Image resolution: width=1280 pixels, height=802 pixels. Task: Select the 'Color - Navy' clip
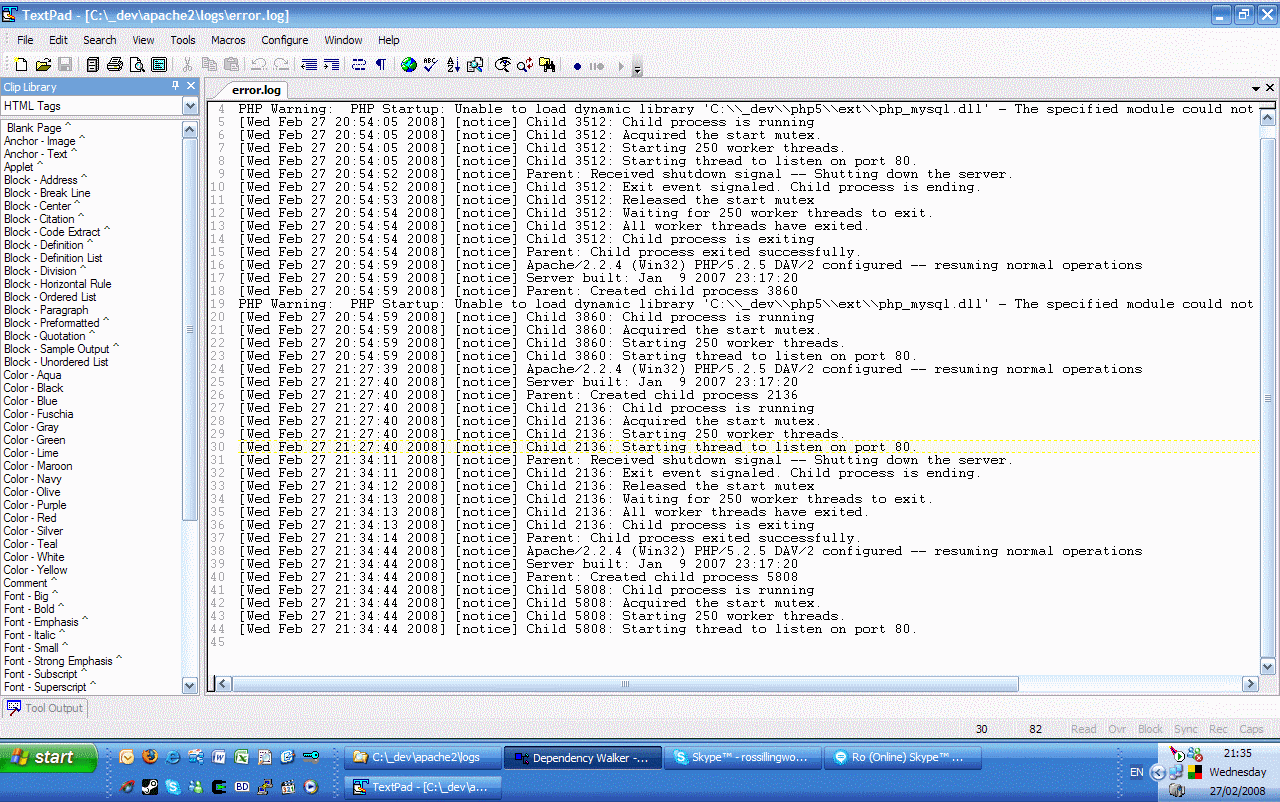[x=32, y=479]
